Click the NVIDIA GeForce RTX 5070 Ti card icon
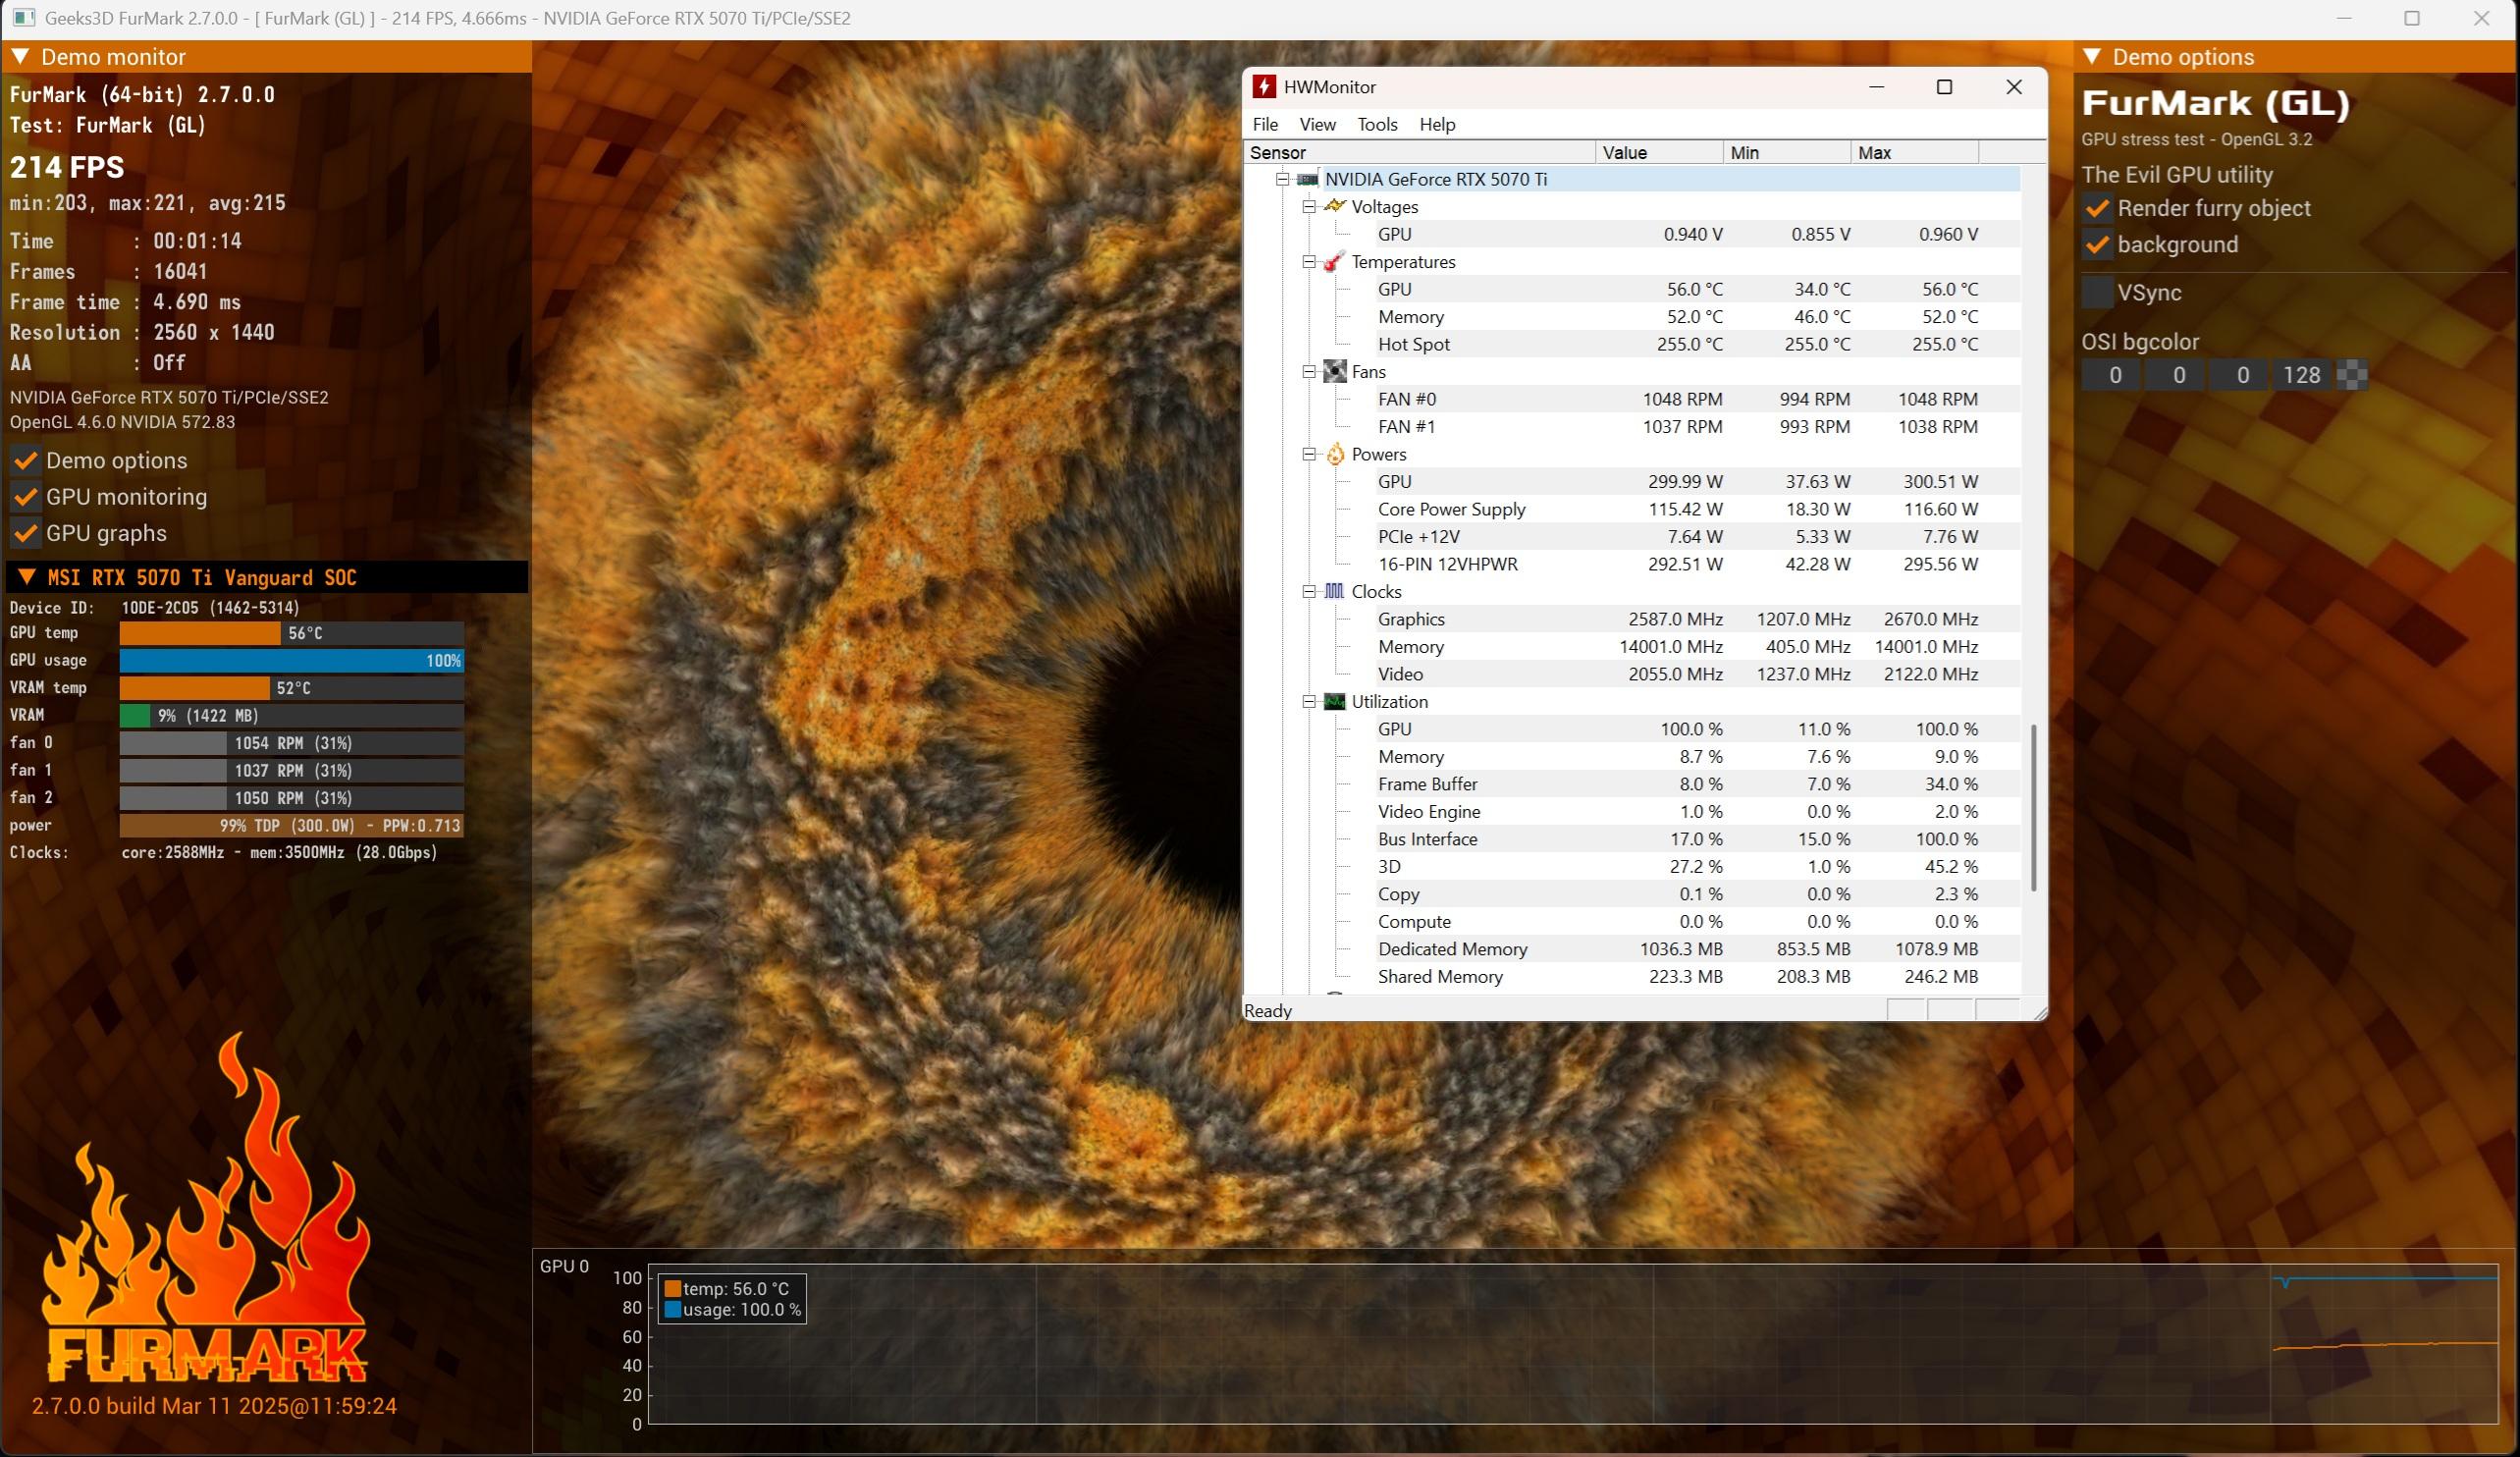 [1307, 180]
